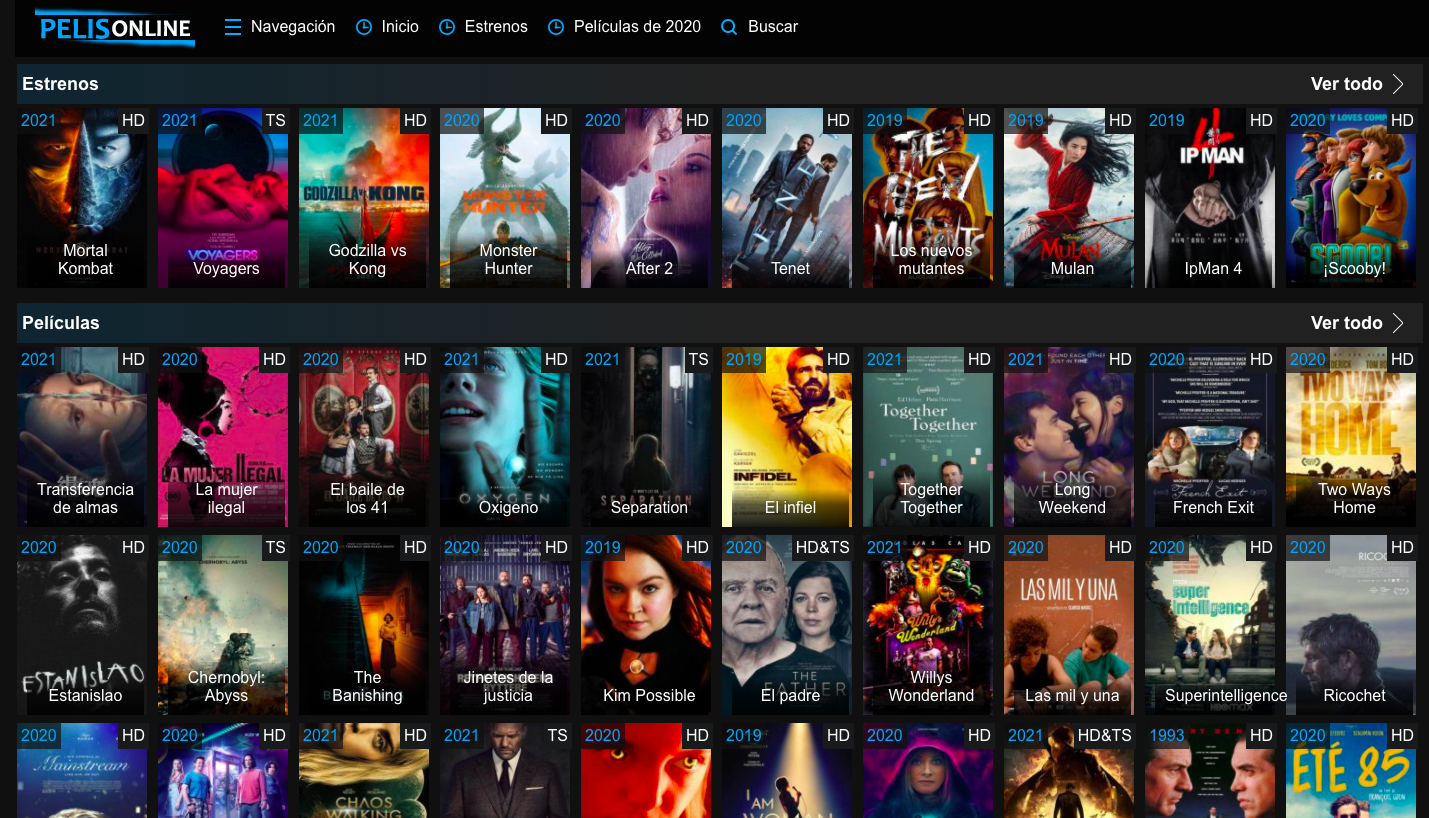
Task: Click Ver todo in the Películas section
Action: [x=1346, y=323]
